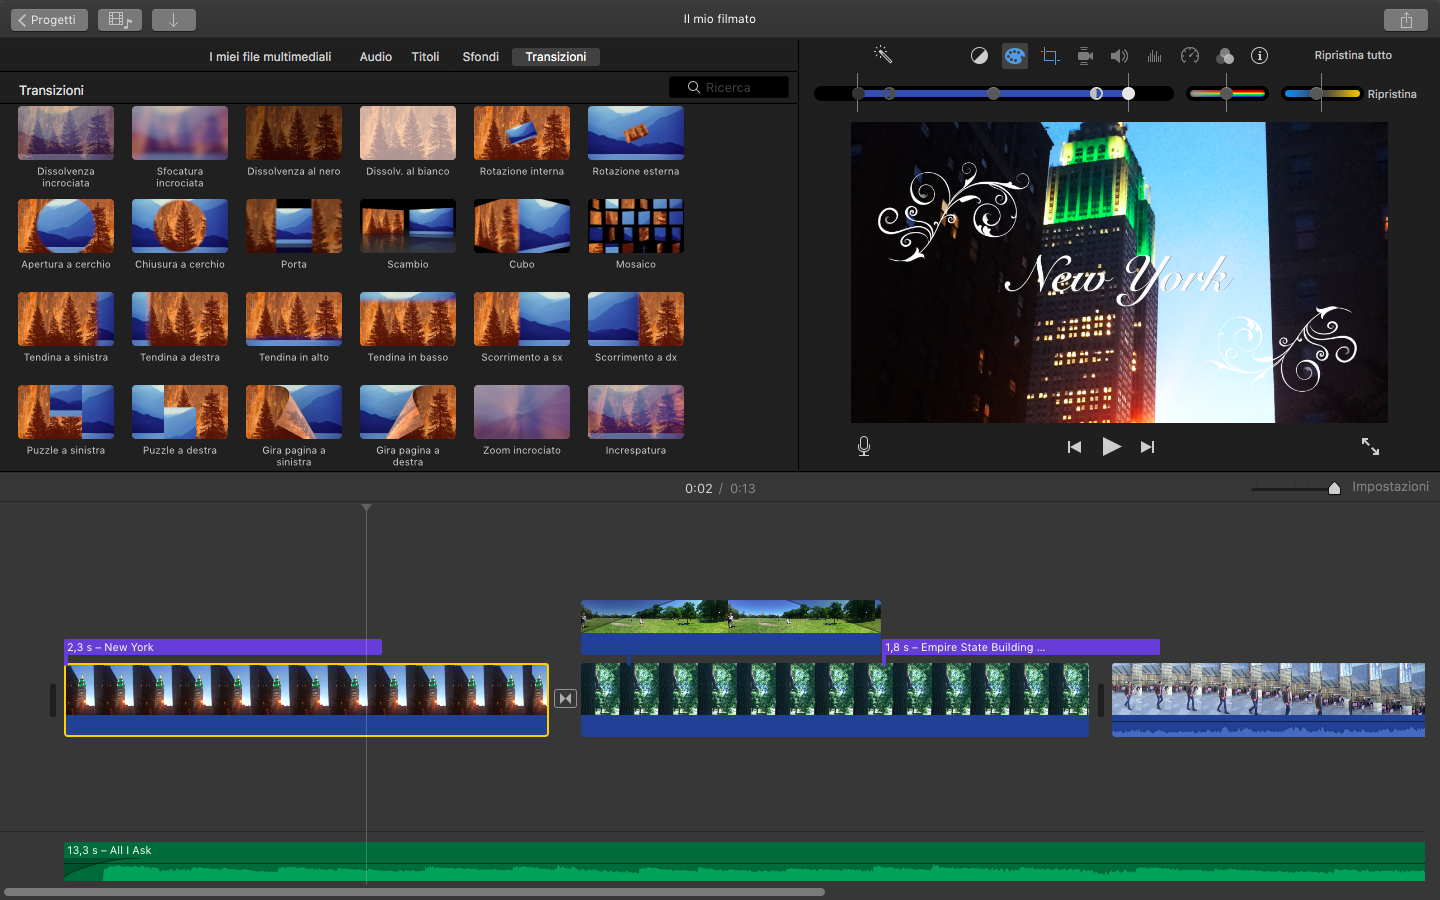Open noise reduction and equalizer tool
Viewport: 1440px width, 900px height.
click(1155, 56)
